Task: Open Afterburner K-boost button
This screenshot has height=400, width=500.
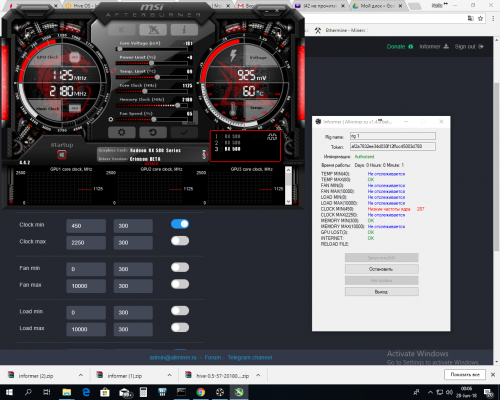Action: coord(122,30)
